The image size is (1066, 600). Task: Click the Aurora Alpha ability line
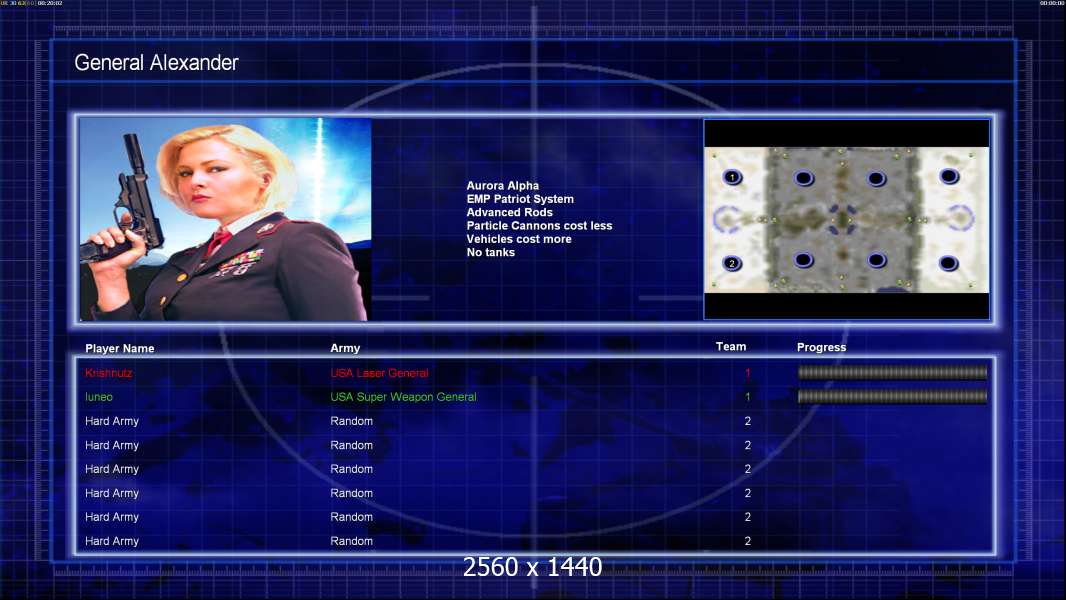coord(502,186)
